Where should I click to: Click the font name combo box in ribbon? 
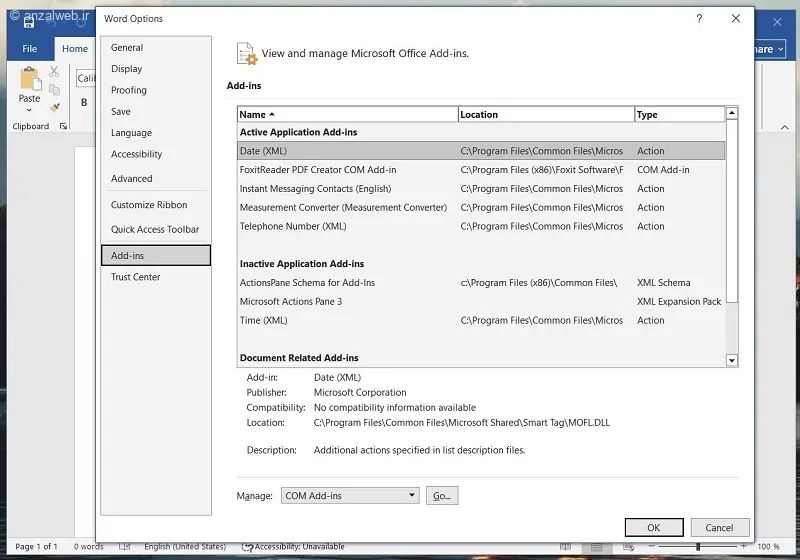[x=86, y=78]
